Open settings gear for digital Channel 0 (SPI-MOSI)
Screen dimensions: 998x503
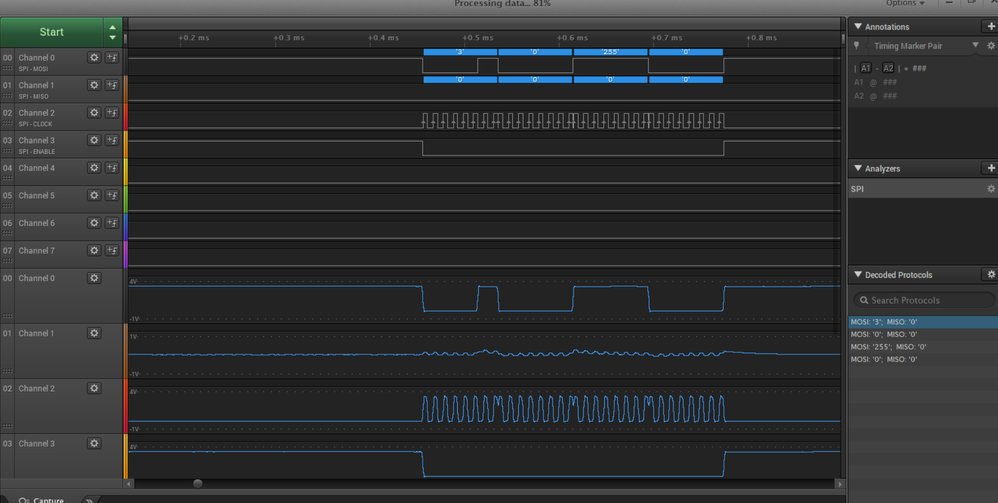(x=94, y=58)
